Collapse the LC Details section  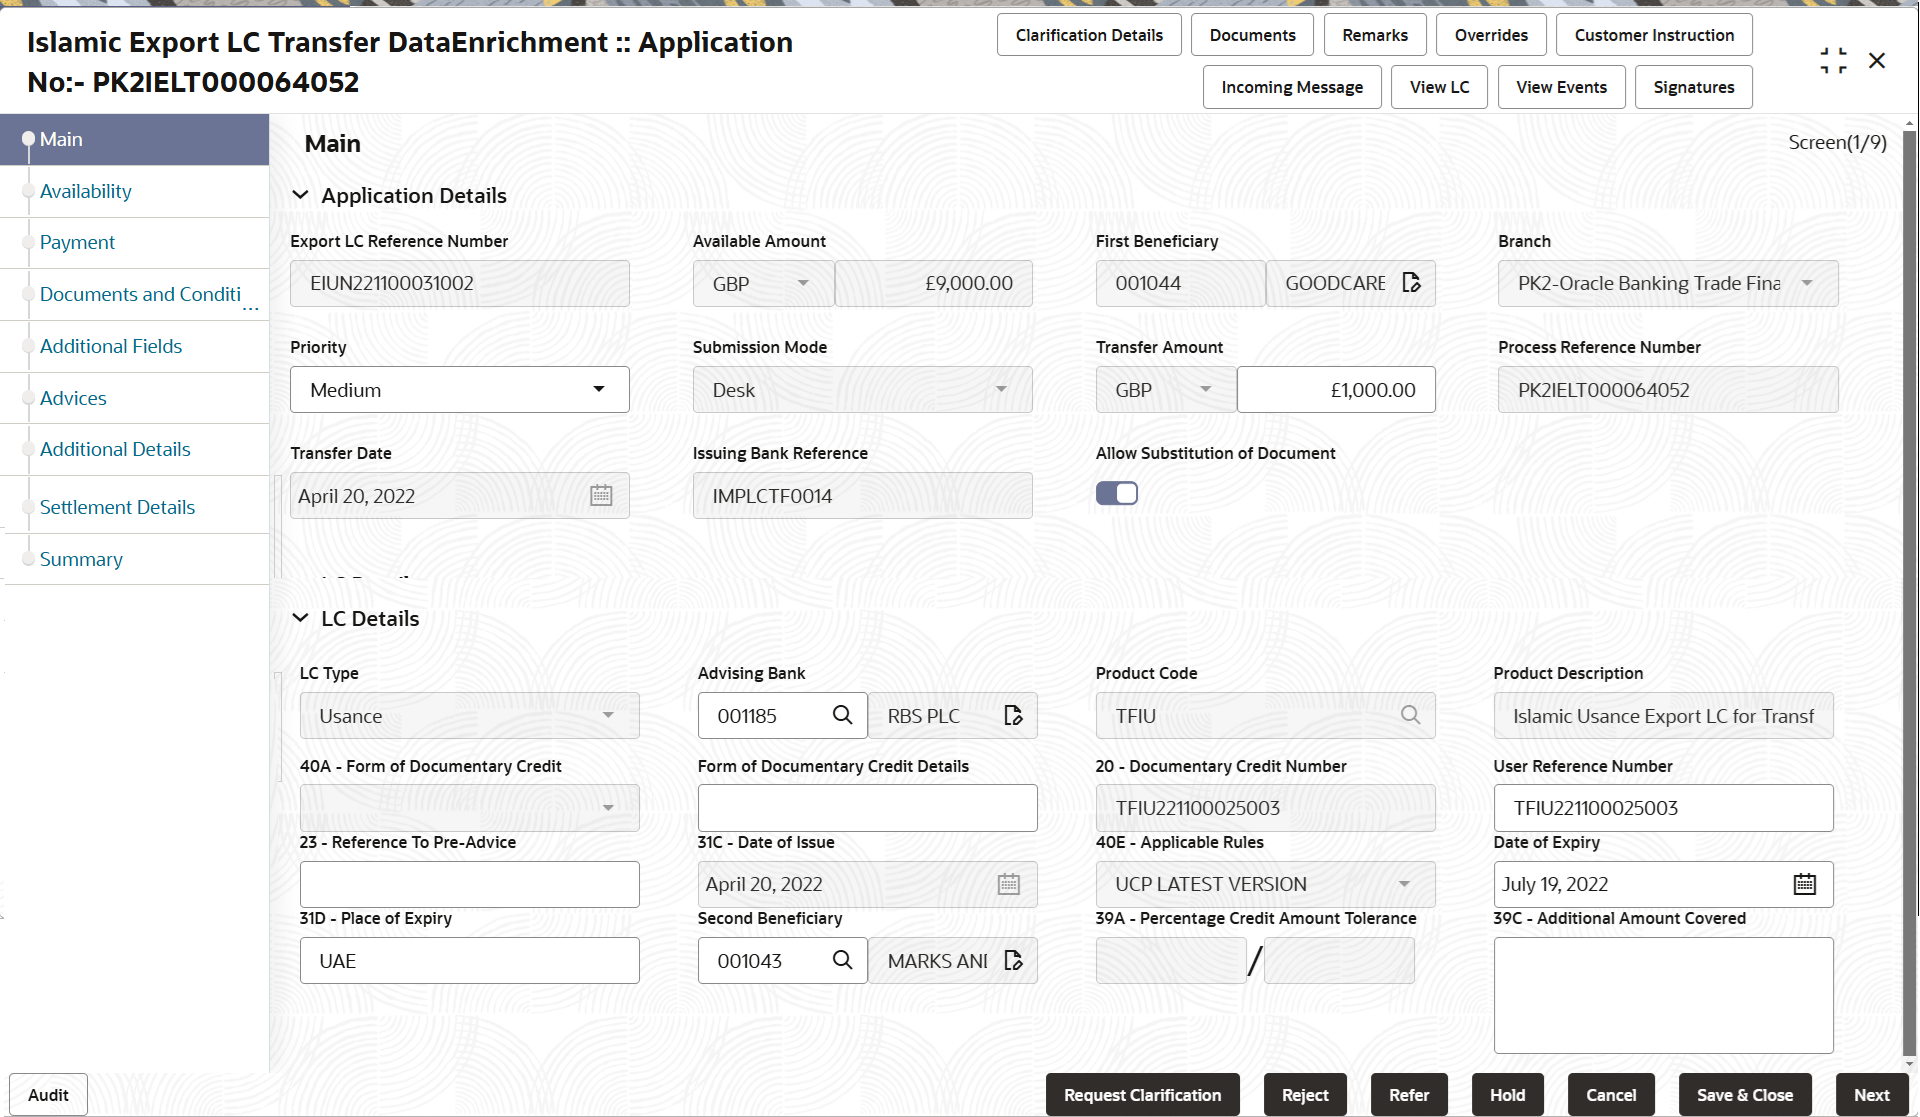click(300, 618)
